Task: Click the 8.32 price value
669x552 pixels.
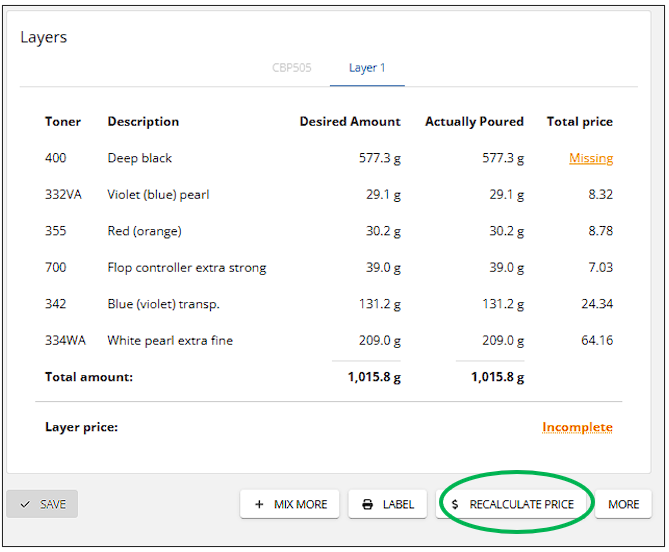Action: (x=600, y=195)
